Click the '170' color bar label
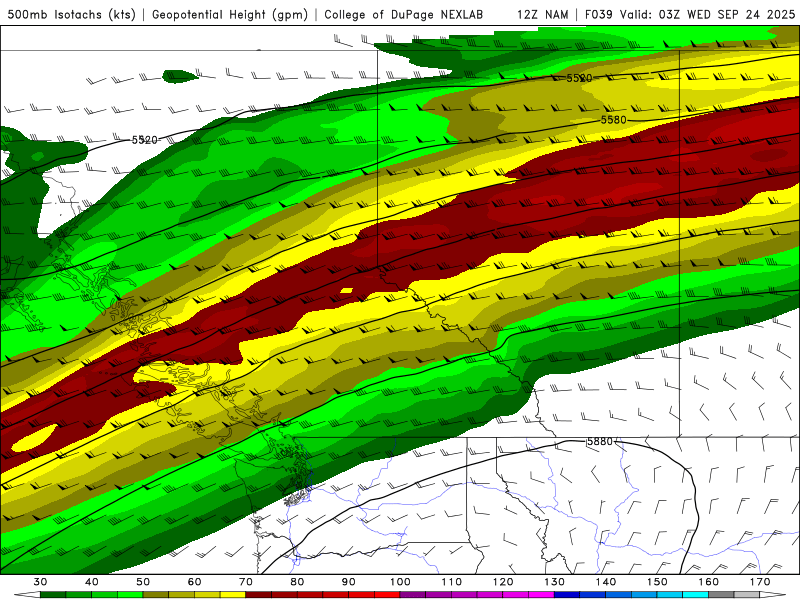Viewport: 800px width, 600px height. (760, 582)
